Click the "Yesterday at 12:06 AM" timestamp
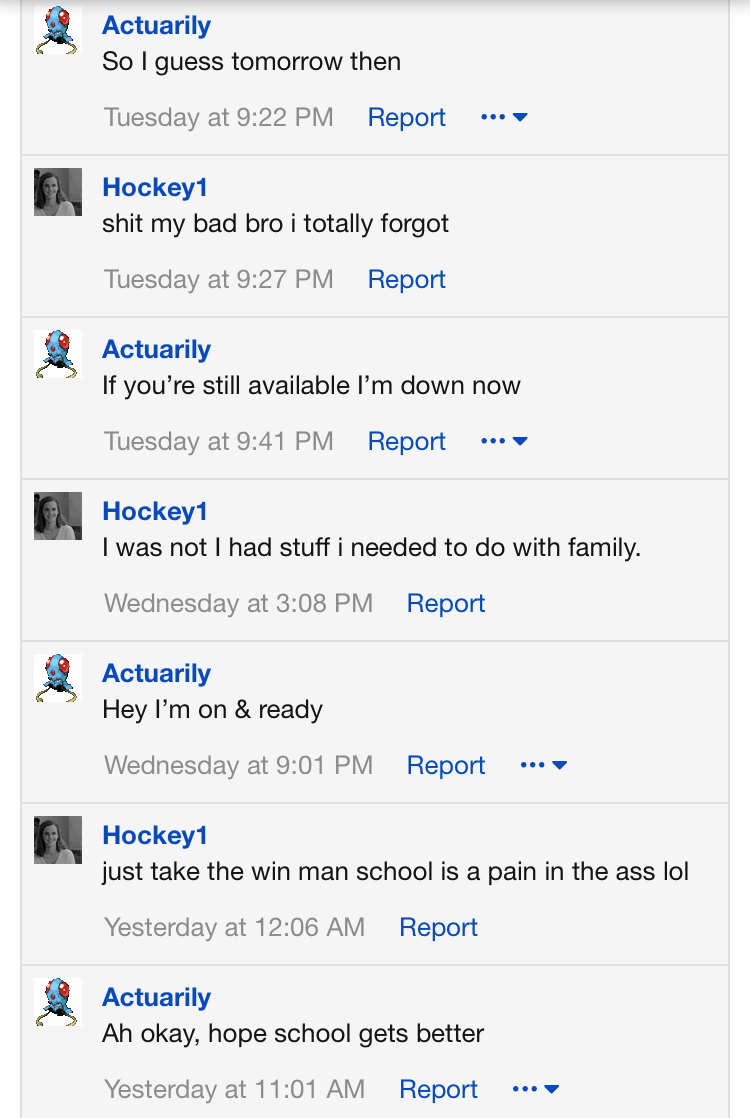The image size is (750, 1118). pos(234,927)
